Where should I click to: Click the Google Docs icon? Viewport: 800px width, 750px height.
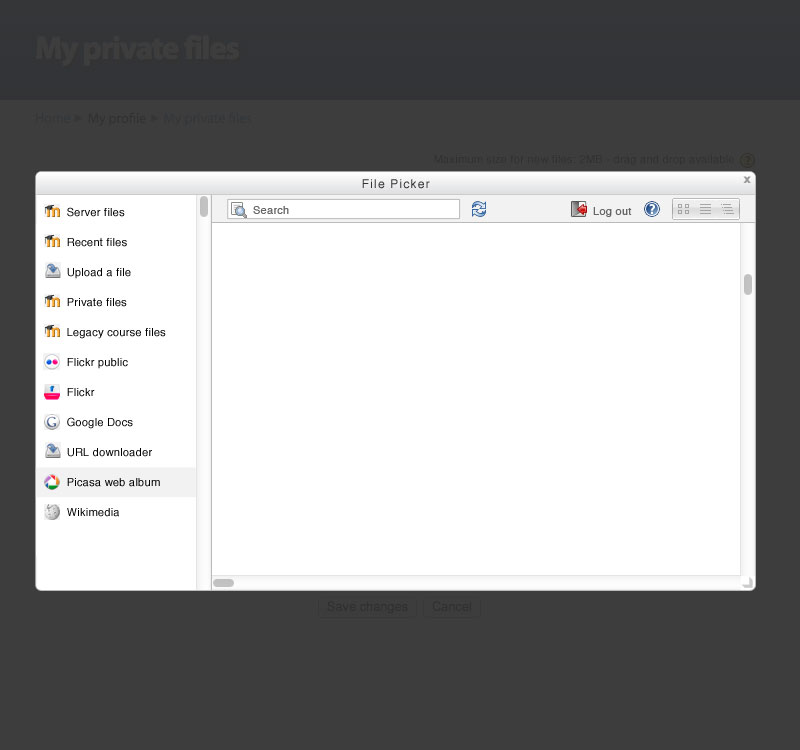(52, 422)
